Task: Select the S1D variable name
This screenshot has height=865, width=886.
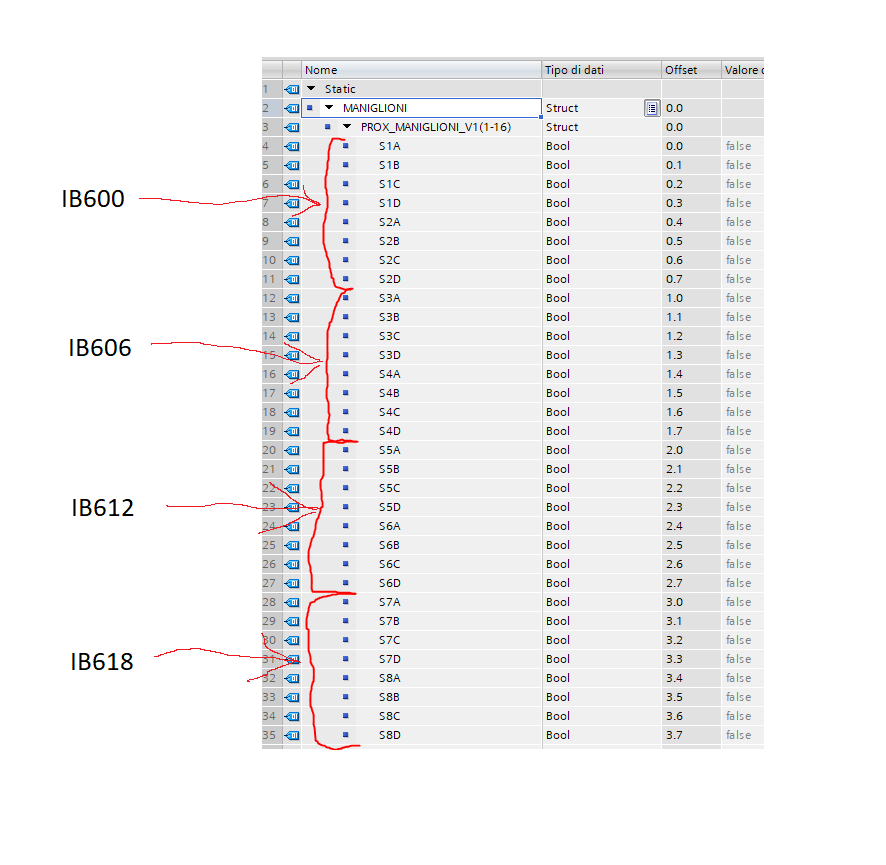Action: 389,203
